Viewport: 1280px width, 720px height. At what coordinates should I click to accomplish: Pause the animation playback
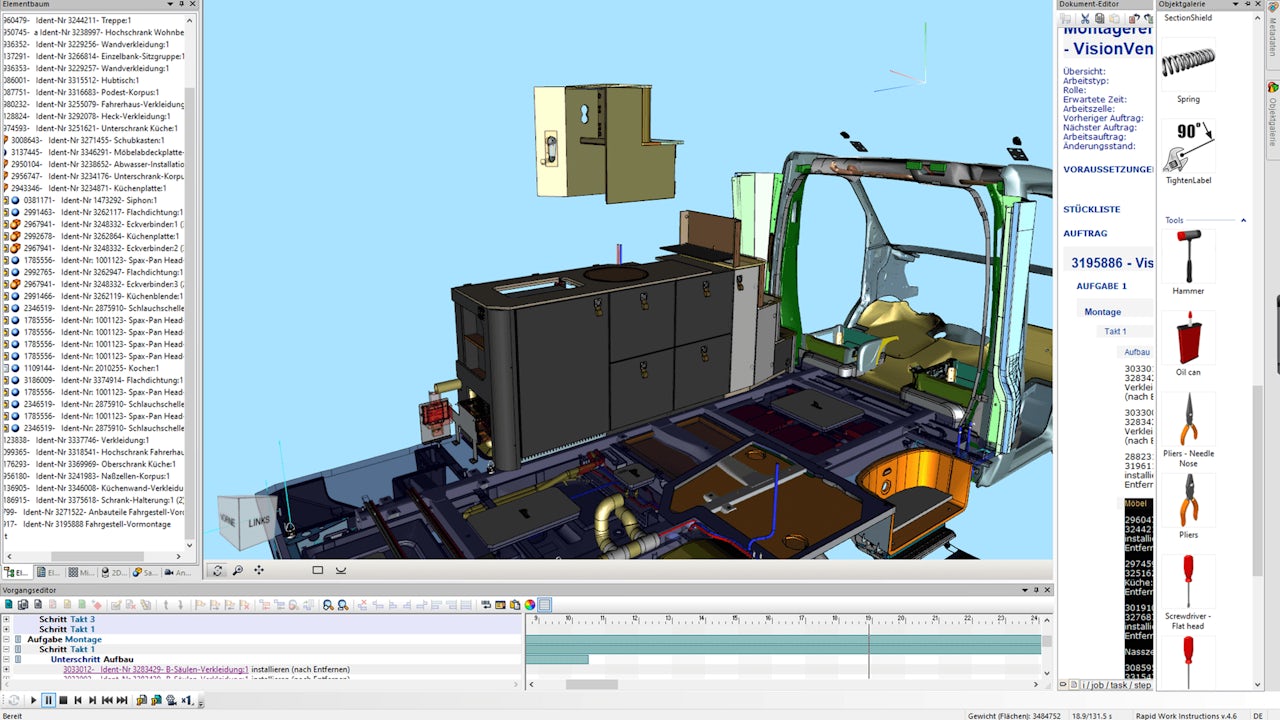click(48, 701)
